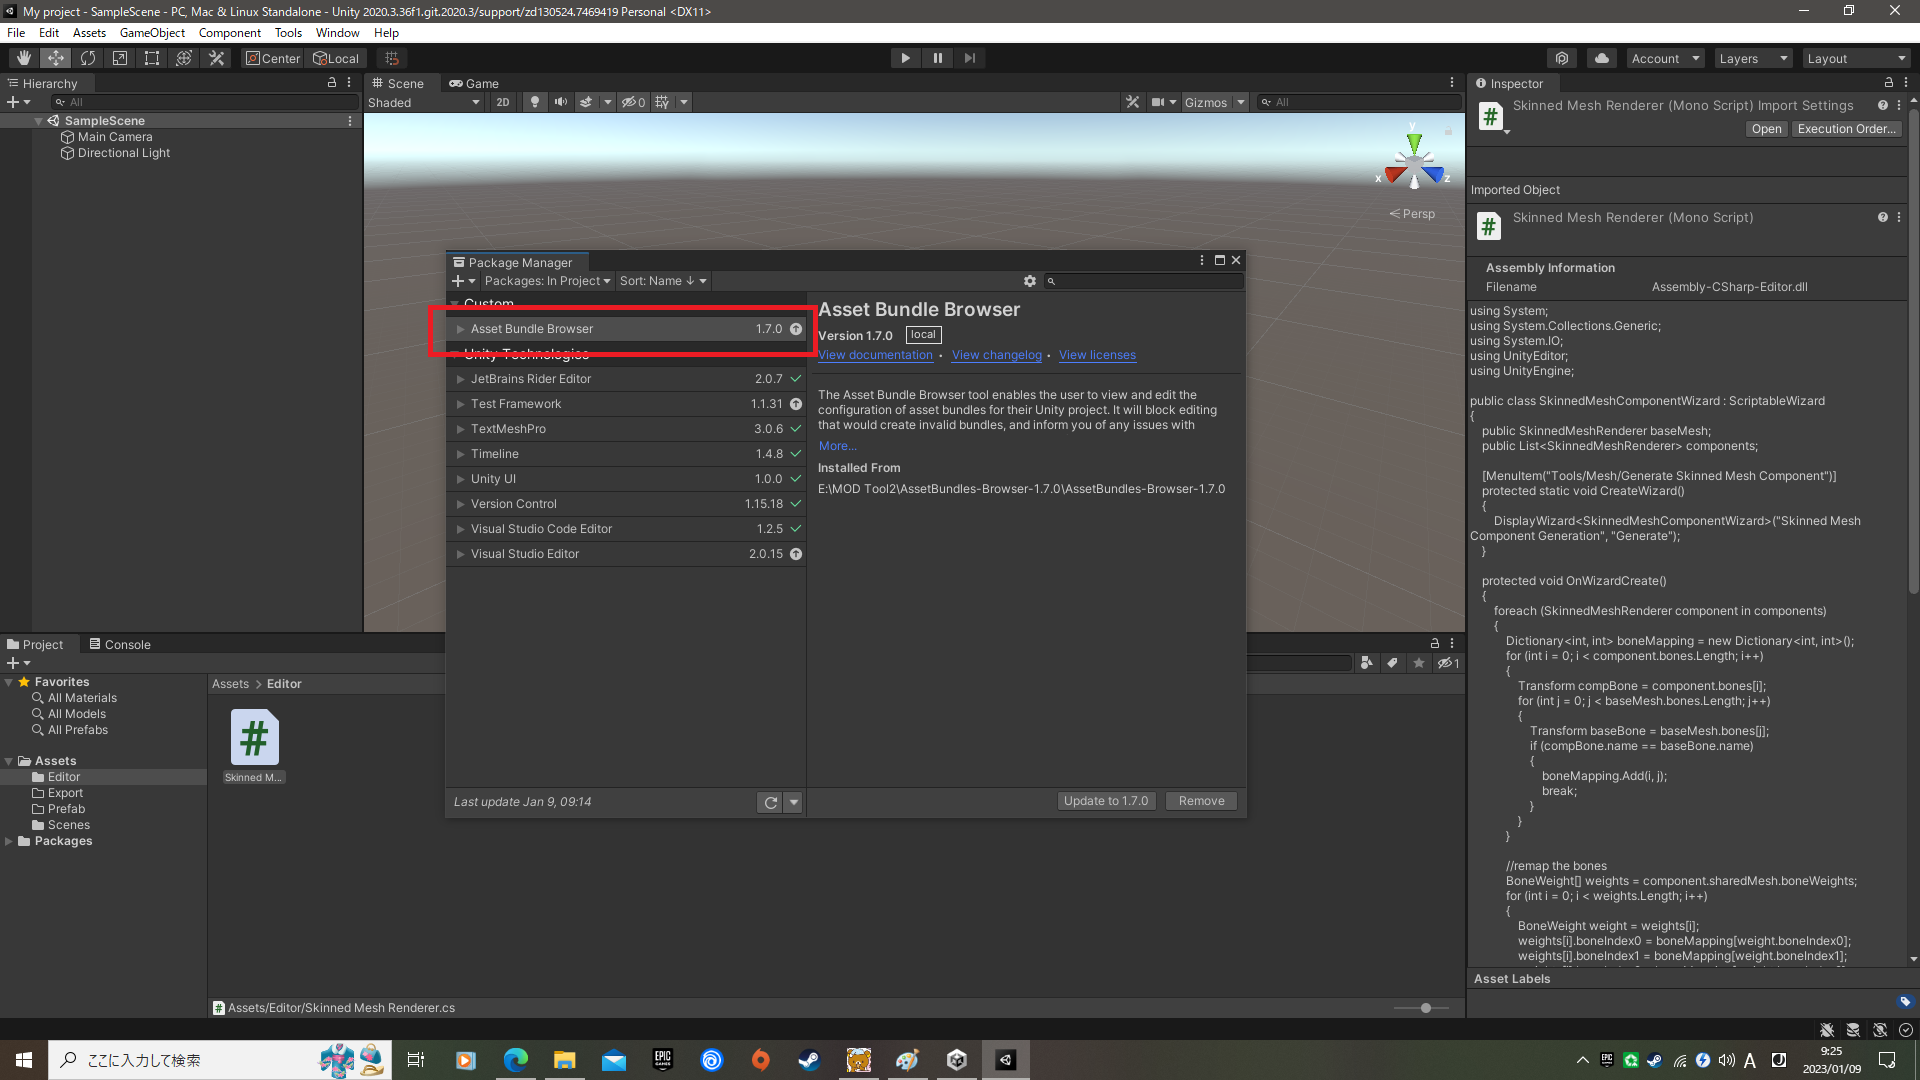Click the package list refresh button
Screen dimensions: 1920x1080
(770, 802)
